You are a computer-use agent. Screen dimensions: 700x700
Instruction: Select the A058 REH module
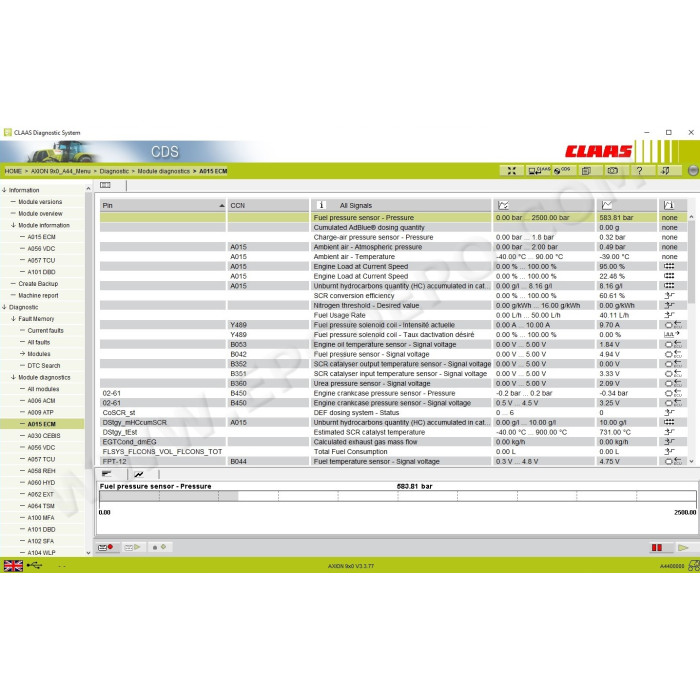click(x=42, y=471)
